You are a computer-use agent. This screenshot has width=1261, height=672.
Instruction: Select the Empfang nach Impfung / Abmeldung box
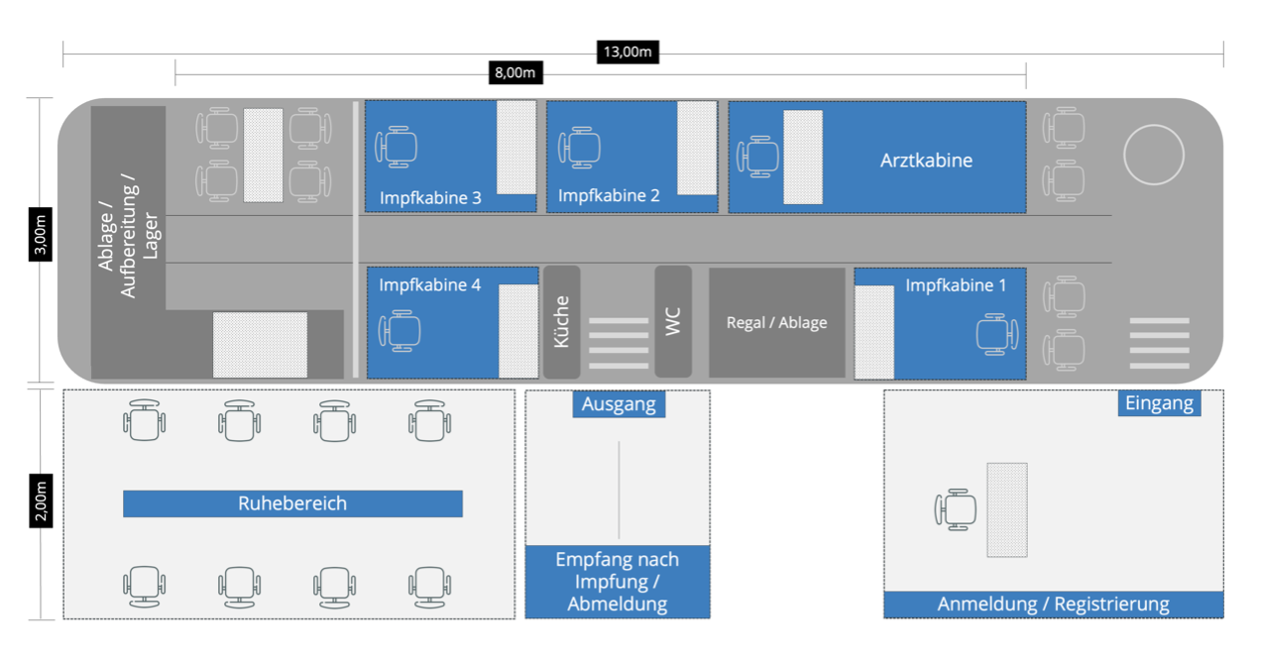pyautogui.click(x=617, y=582)
